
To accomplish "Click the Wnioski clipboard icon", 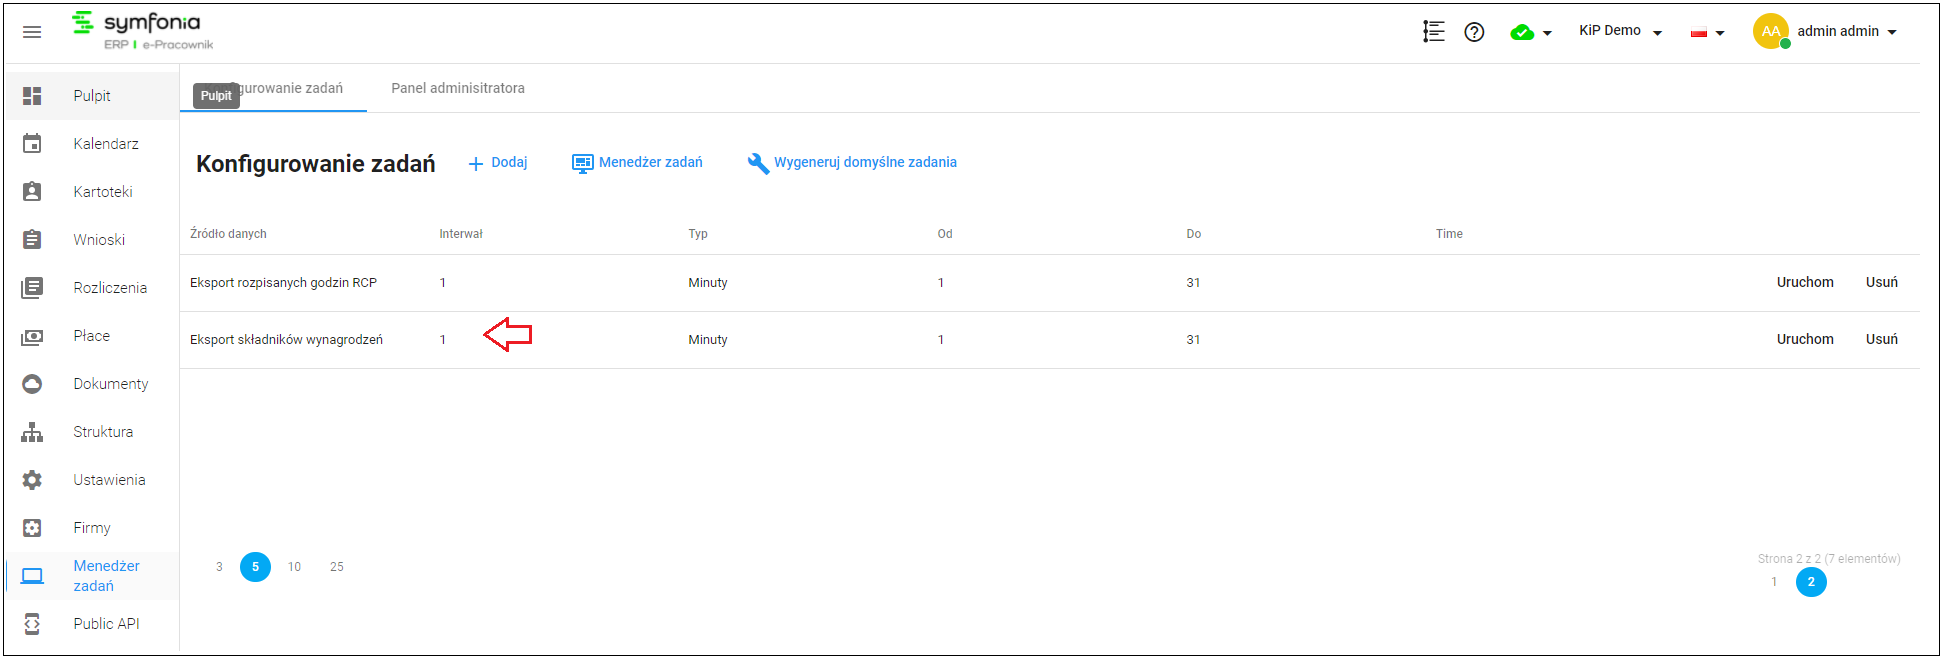I will click(x=32, y=240).
